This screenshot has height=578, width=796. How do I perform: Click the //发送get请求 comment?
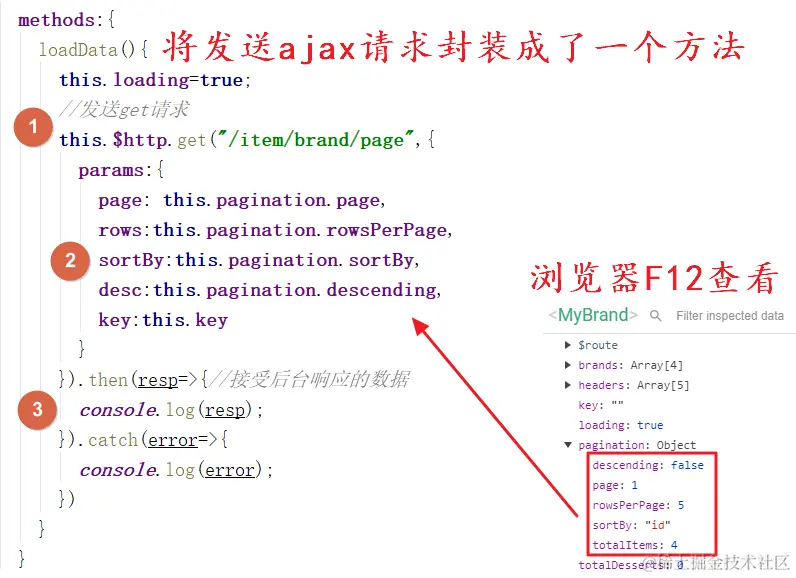pos(123,109)
